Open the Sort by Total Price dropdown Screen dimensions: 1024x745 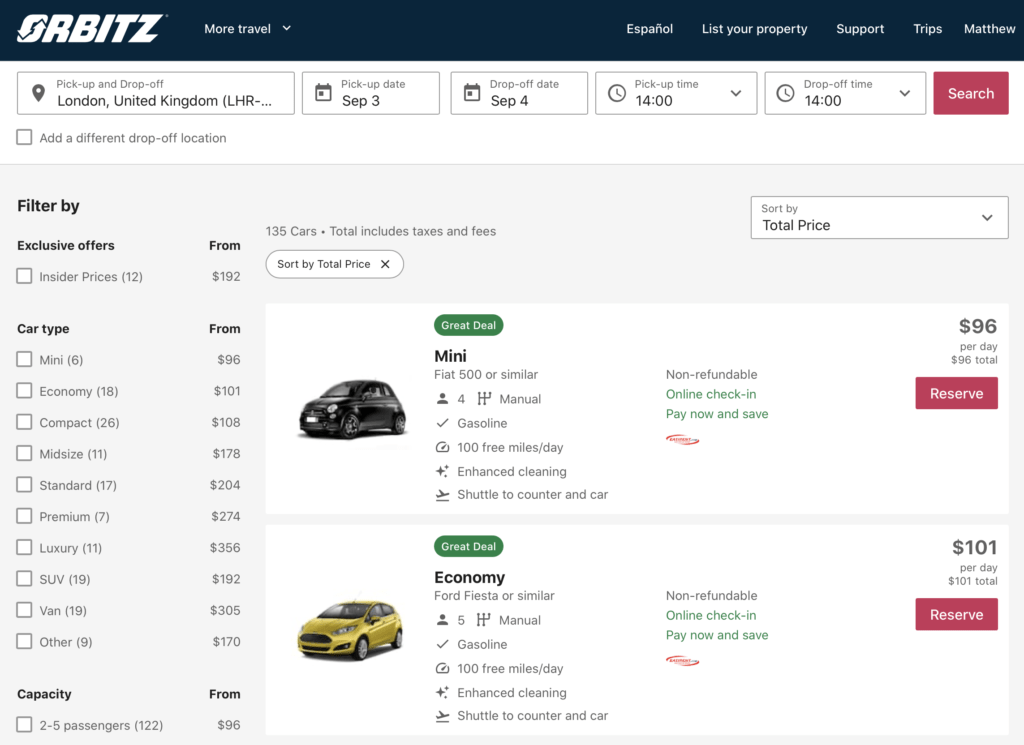(878, 217)
